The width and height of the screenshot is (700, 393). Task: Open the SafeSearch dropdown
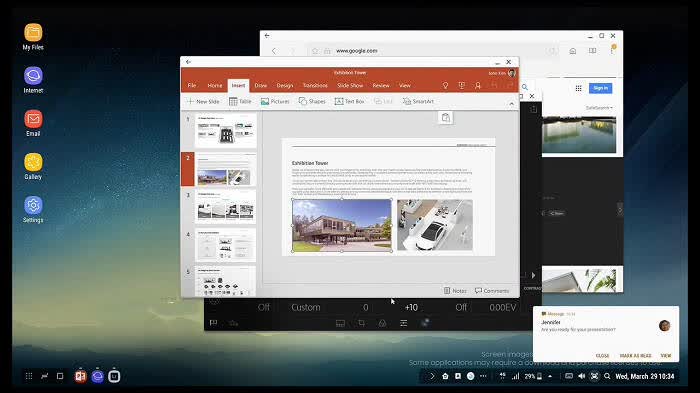599,108
